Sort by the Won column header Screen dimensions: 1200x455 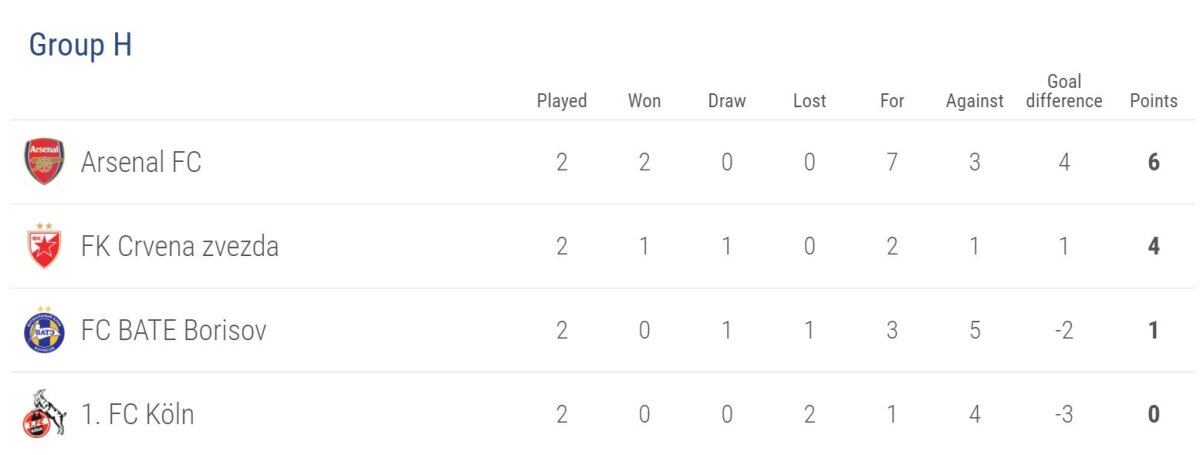pyautogui.click(x=644, y=101)
